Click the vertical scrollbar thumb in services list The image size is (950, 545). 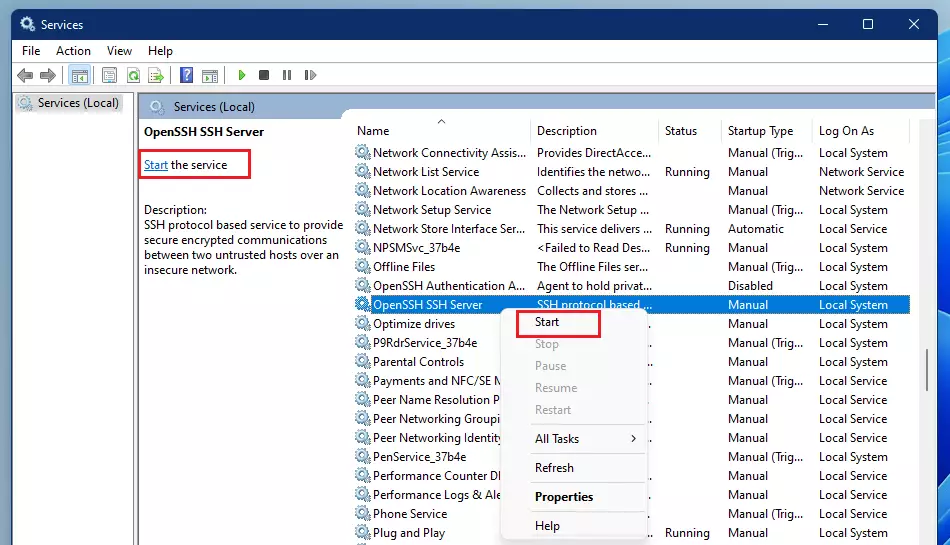click(x=926, y=370)
